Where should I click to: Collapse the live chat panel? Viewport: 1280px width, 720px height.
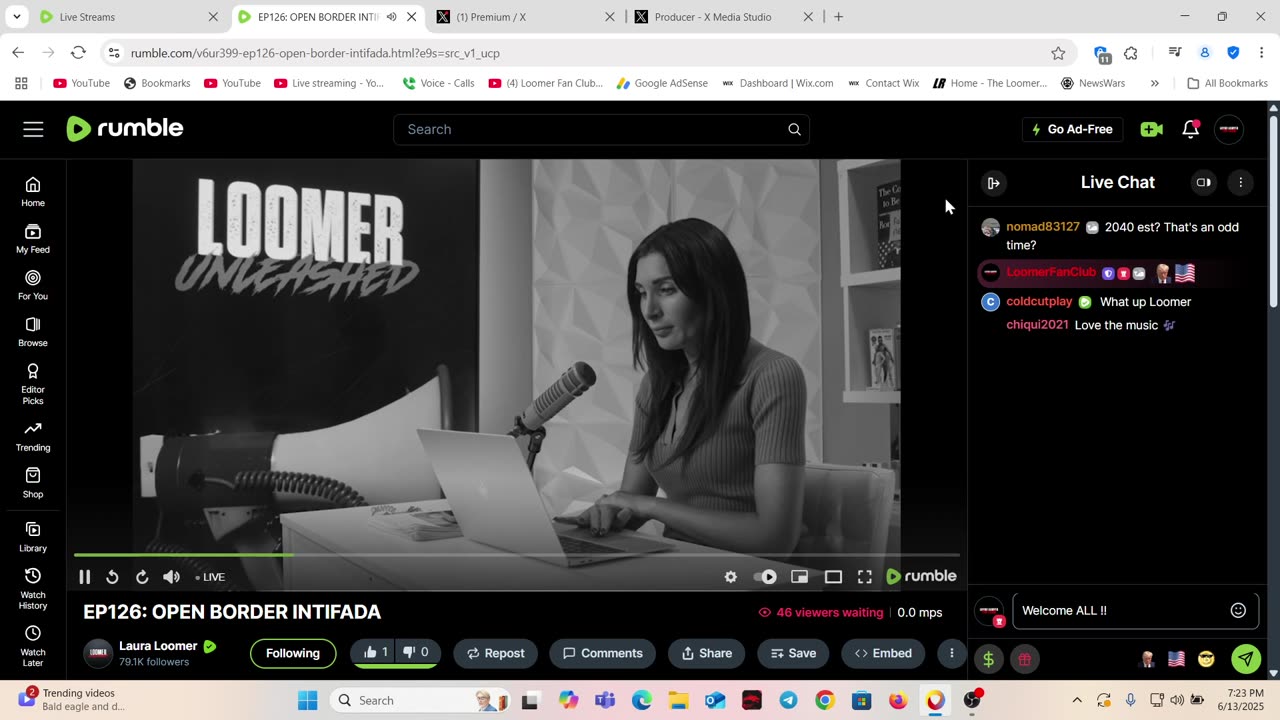[x=993, y=183]
